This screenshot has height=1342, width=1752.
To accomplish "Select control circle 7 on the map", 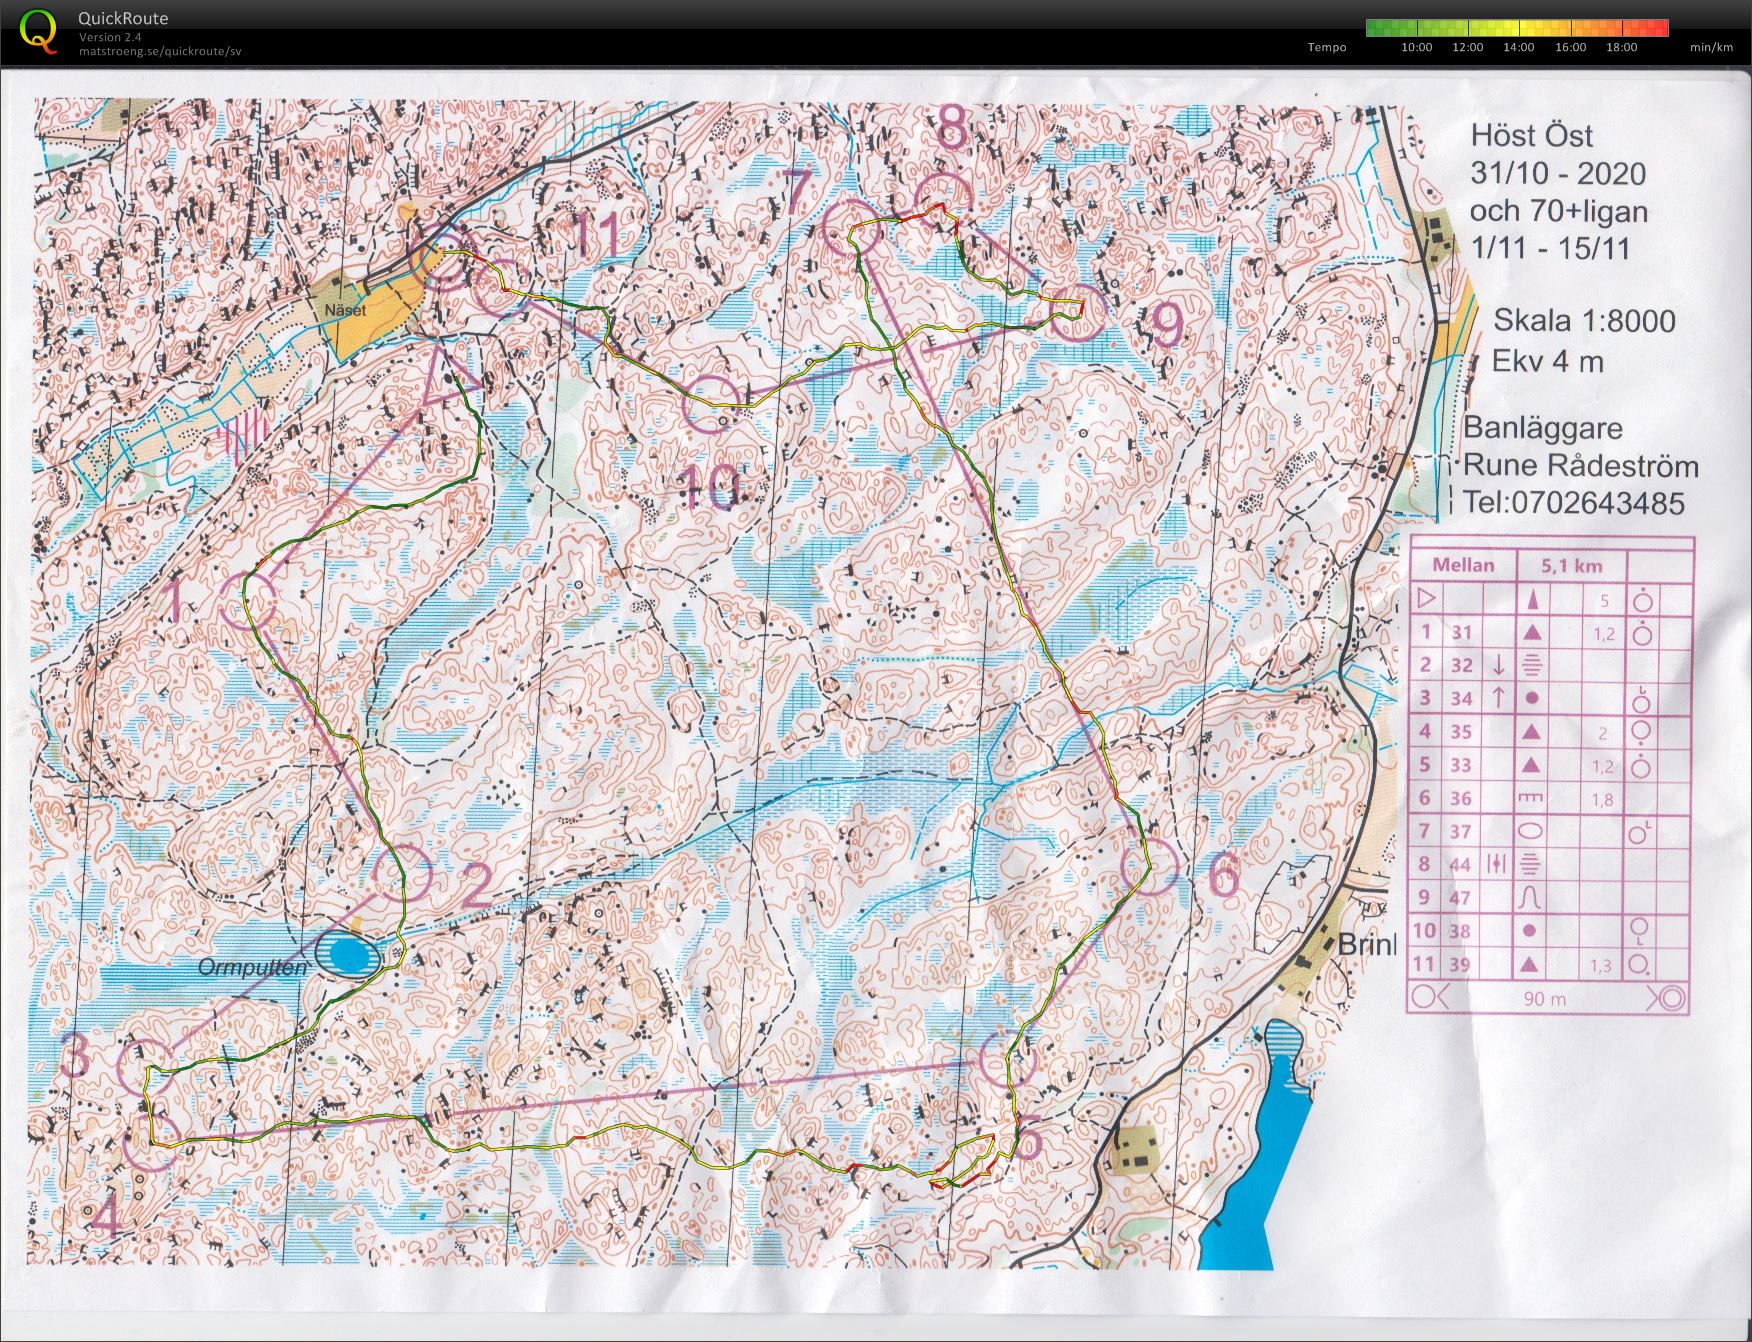I will pos(853,229).
